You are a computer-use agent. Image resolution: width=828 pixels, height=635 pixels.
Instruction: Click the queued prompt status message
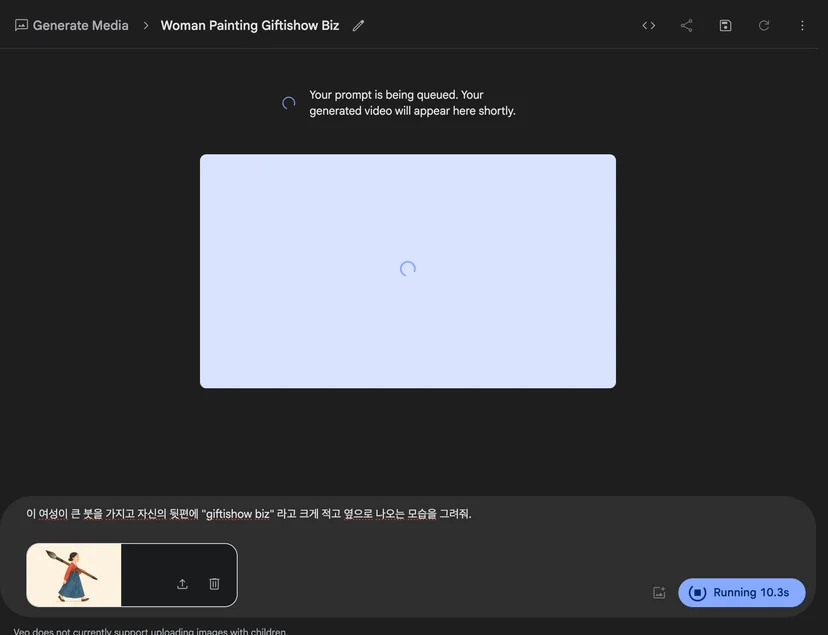pyautogui.click(x=412, y=103)
